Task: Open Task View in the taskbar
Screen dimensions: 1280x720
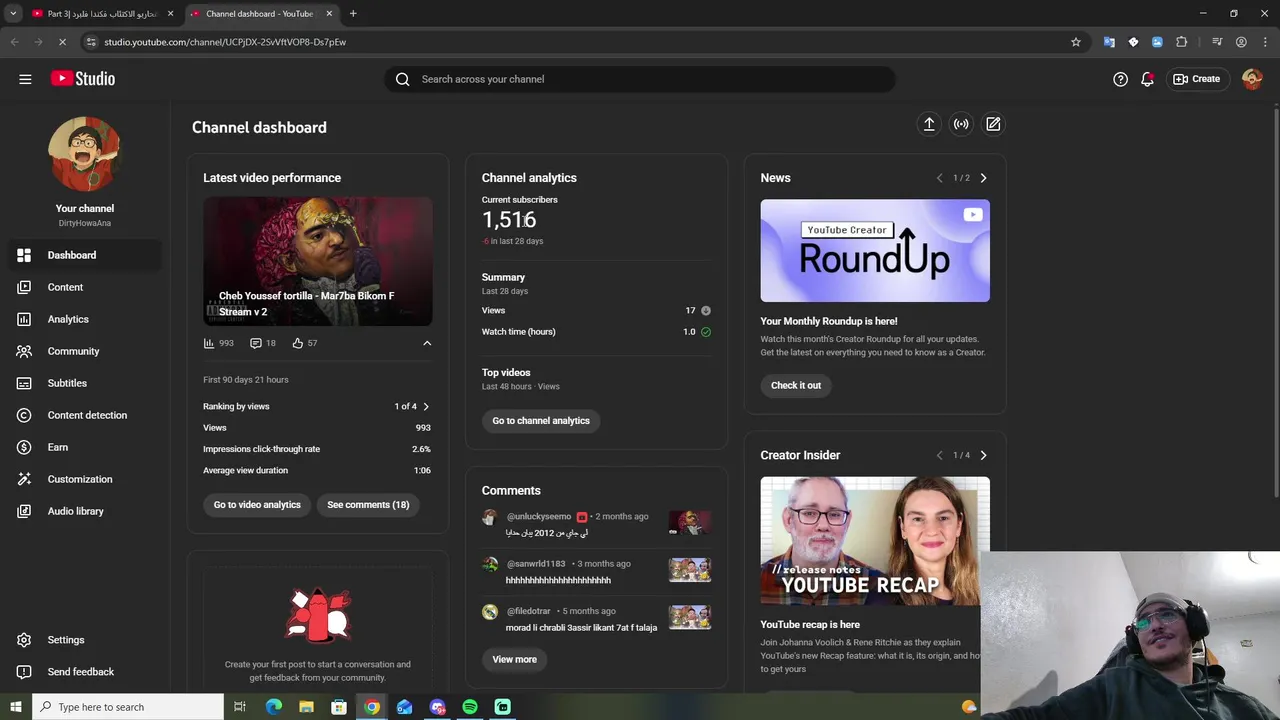Action: 240,707
